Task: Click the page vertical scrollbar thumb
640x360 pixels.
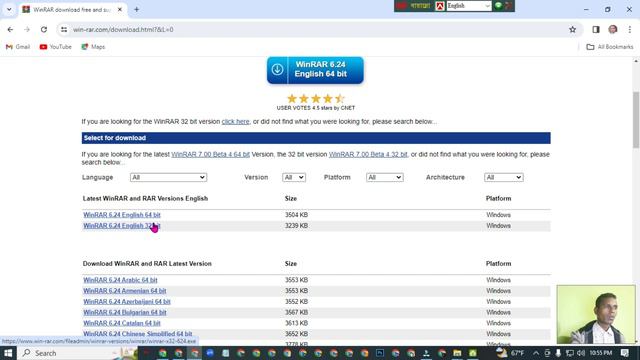Action: (636, 120)
